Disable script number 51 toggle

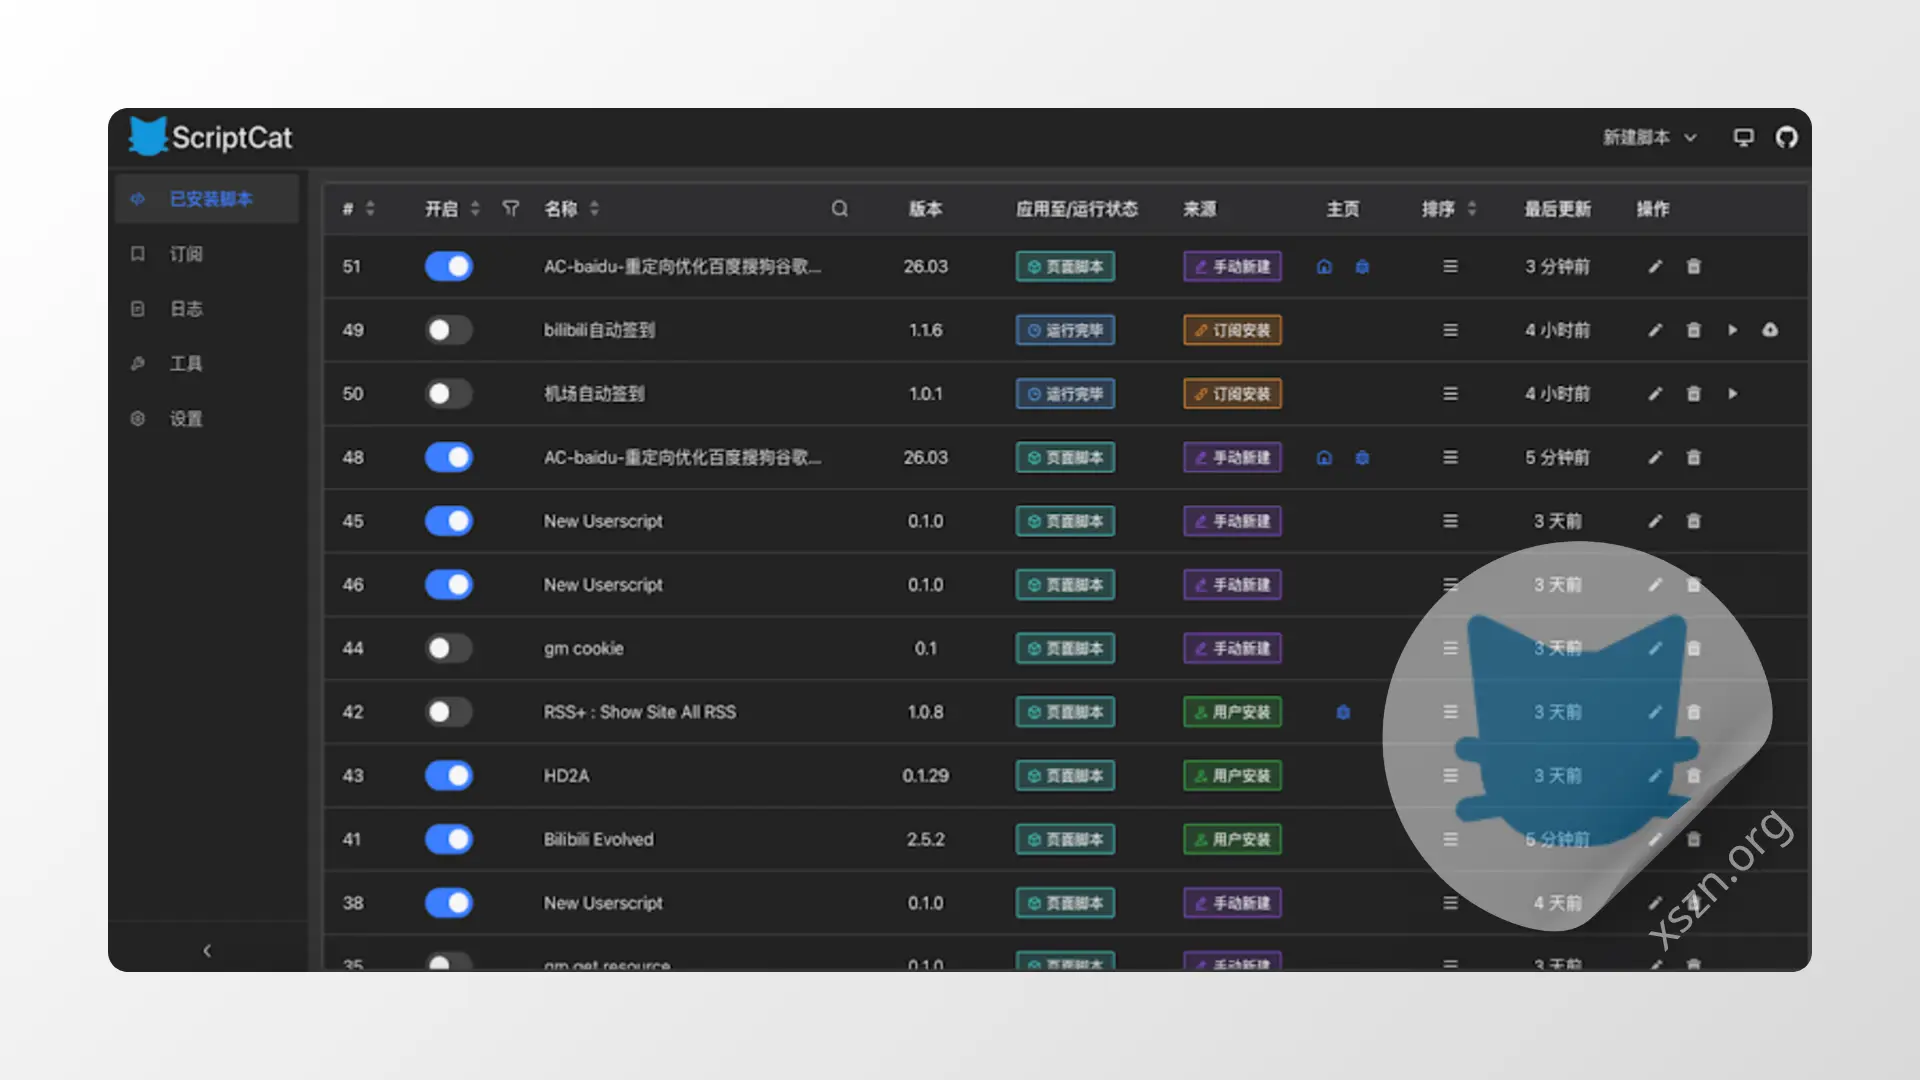(x=448, y=266)
